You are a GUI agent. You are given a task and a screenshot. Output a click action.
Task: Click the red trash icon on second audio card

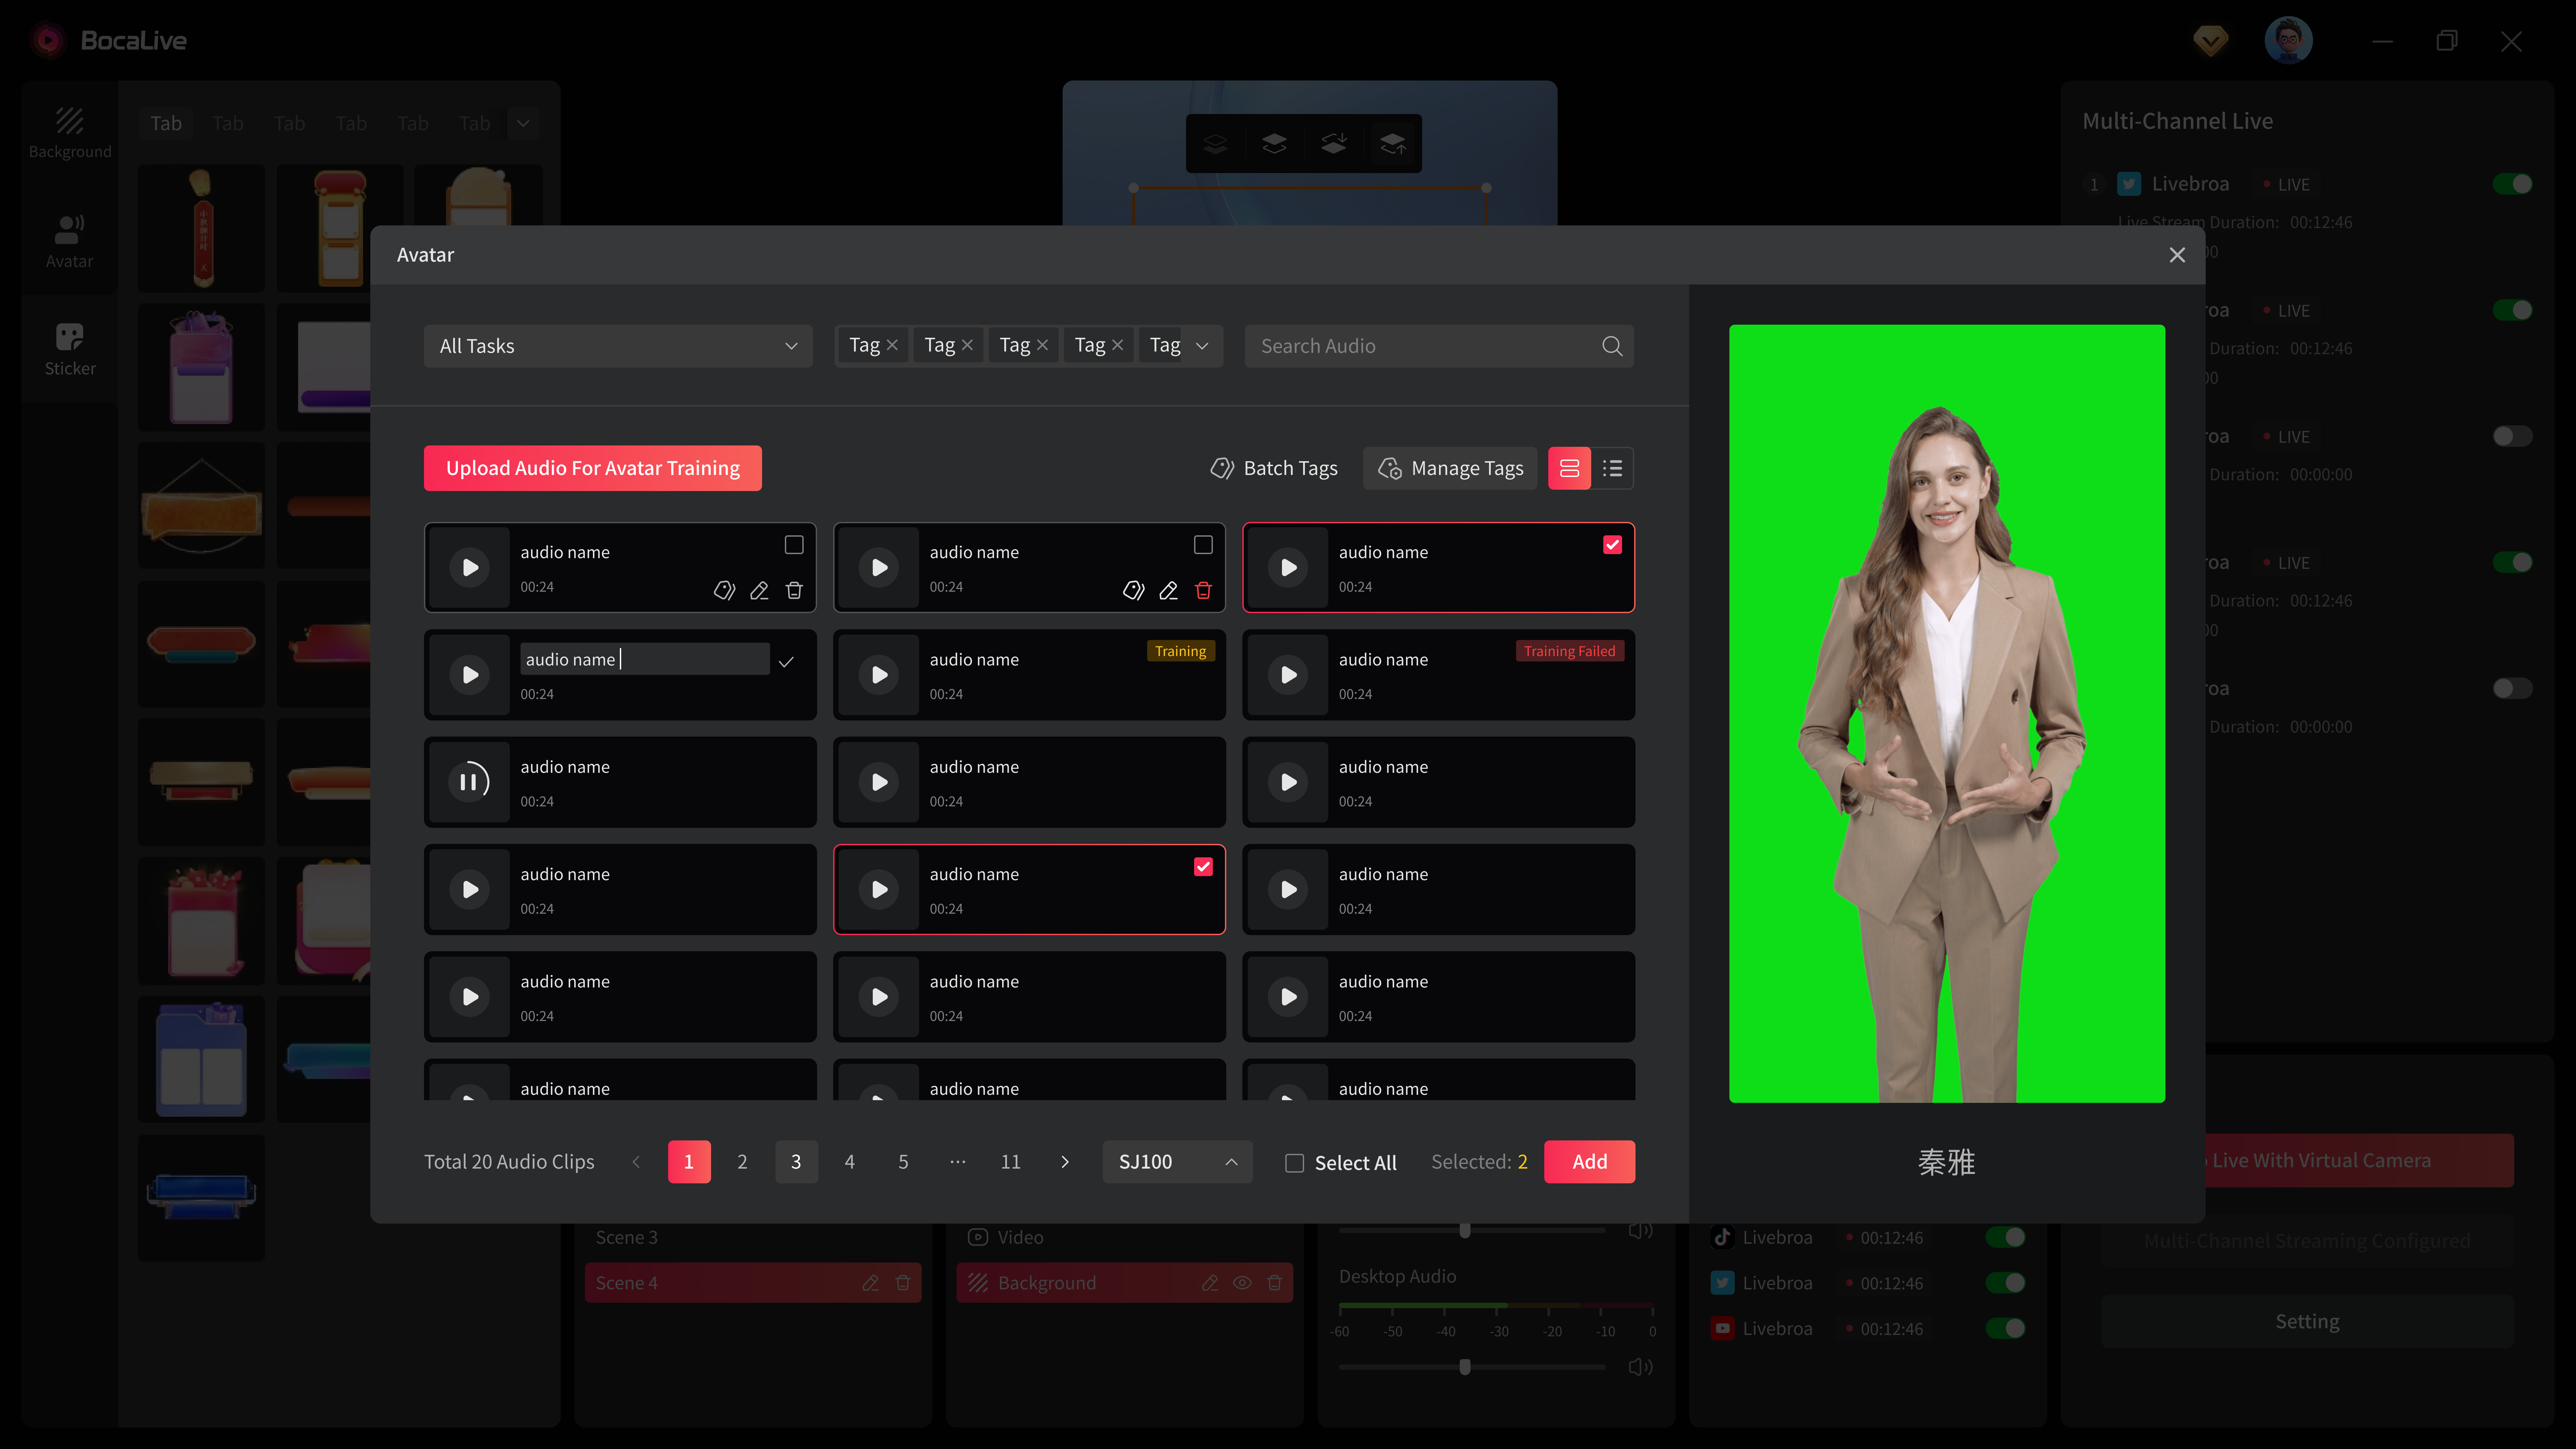[1203, 590]
